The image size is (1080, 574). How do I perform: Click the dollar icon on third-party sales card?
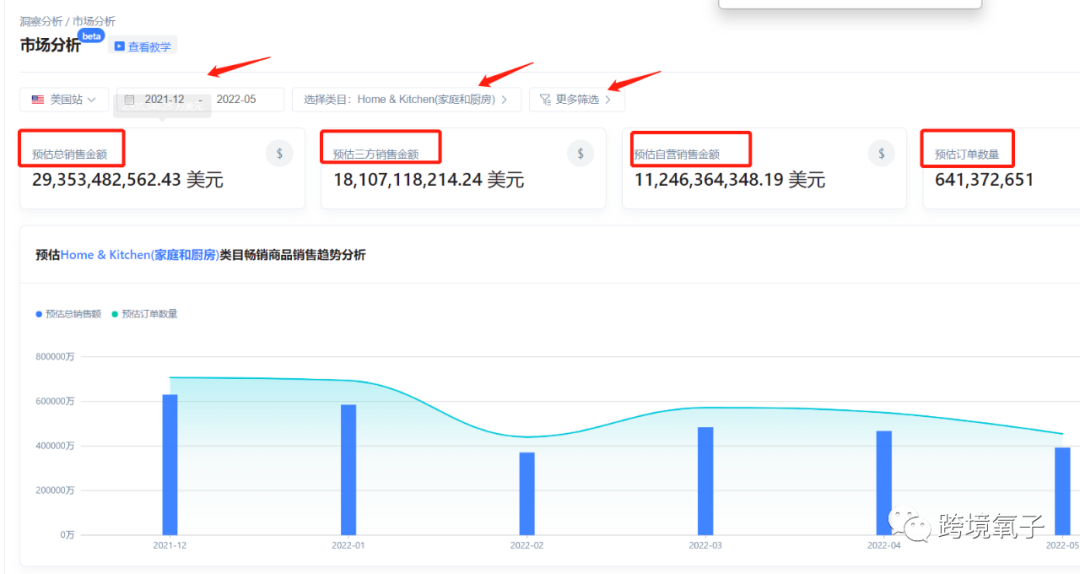[x=580, y=154]
